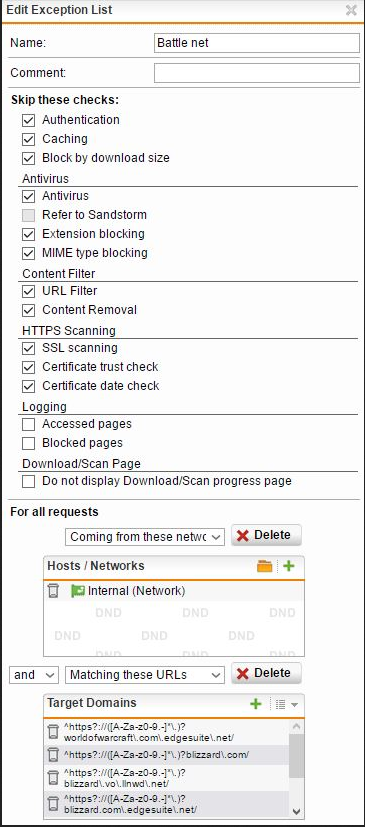Viewport: 365px width, 827px height.
Task: Delete the Matching these URLs condition
Action: click(266, 673)
